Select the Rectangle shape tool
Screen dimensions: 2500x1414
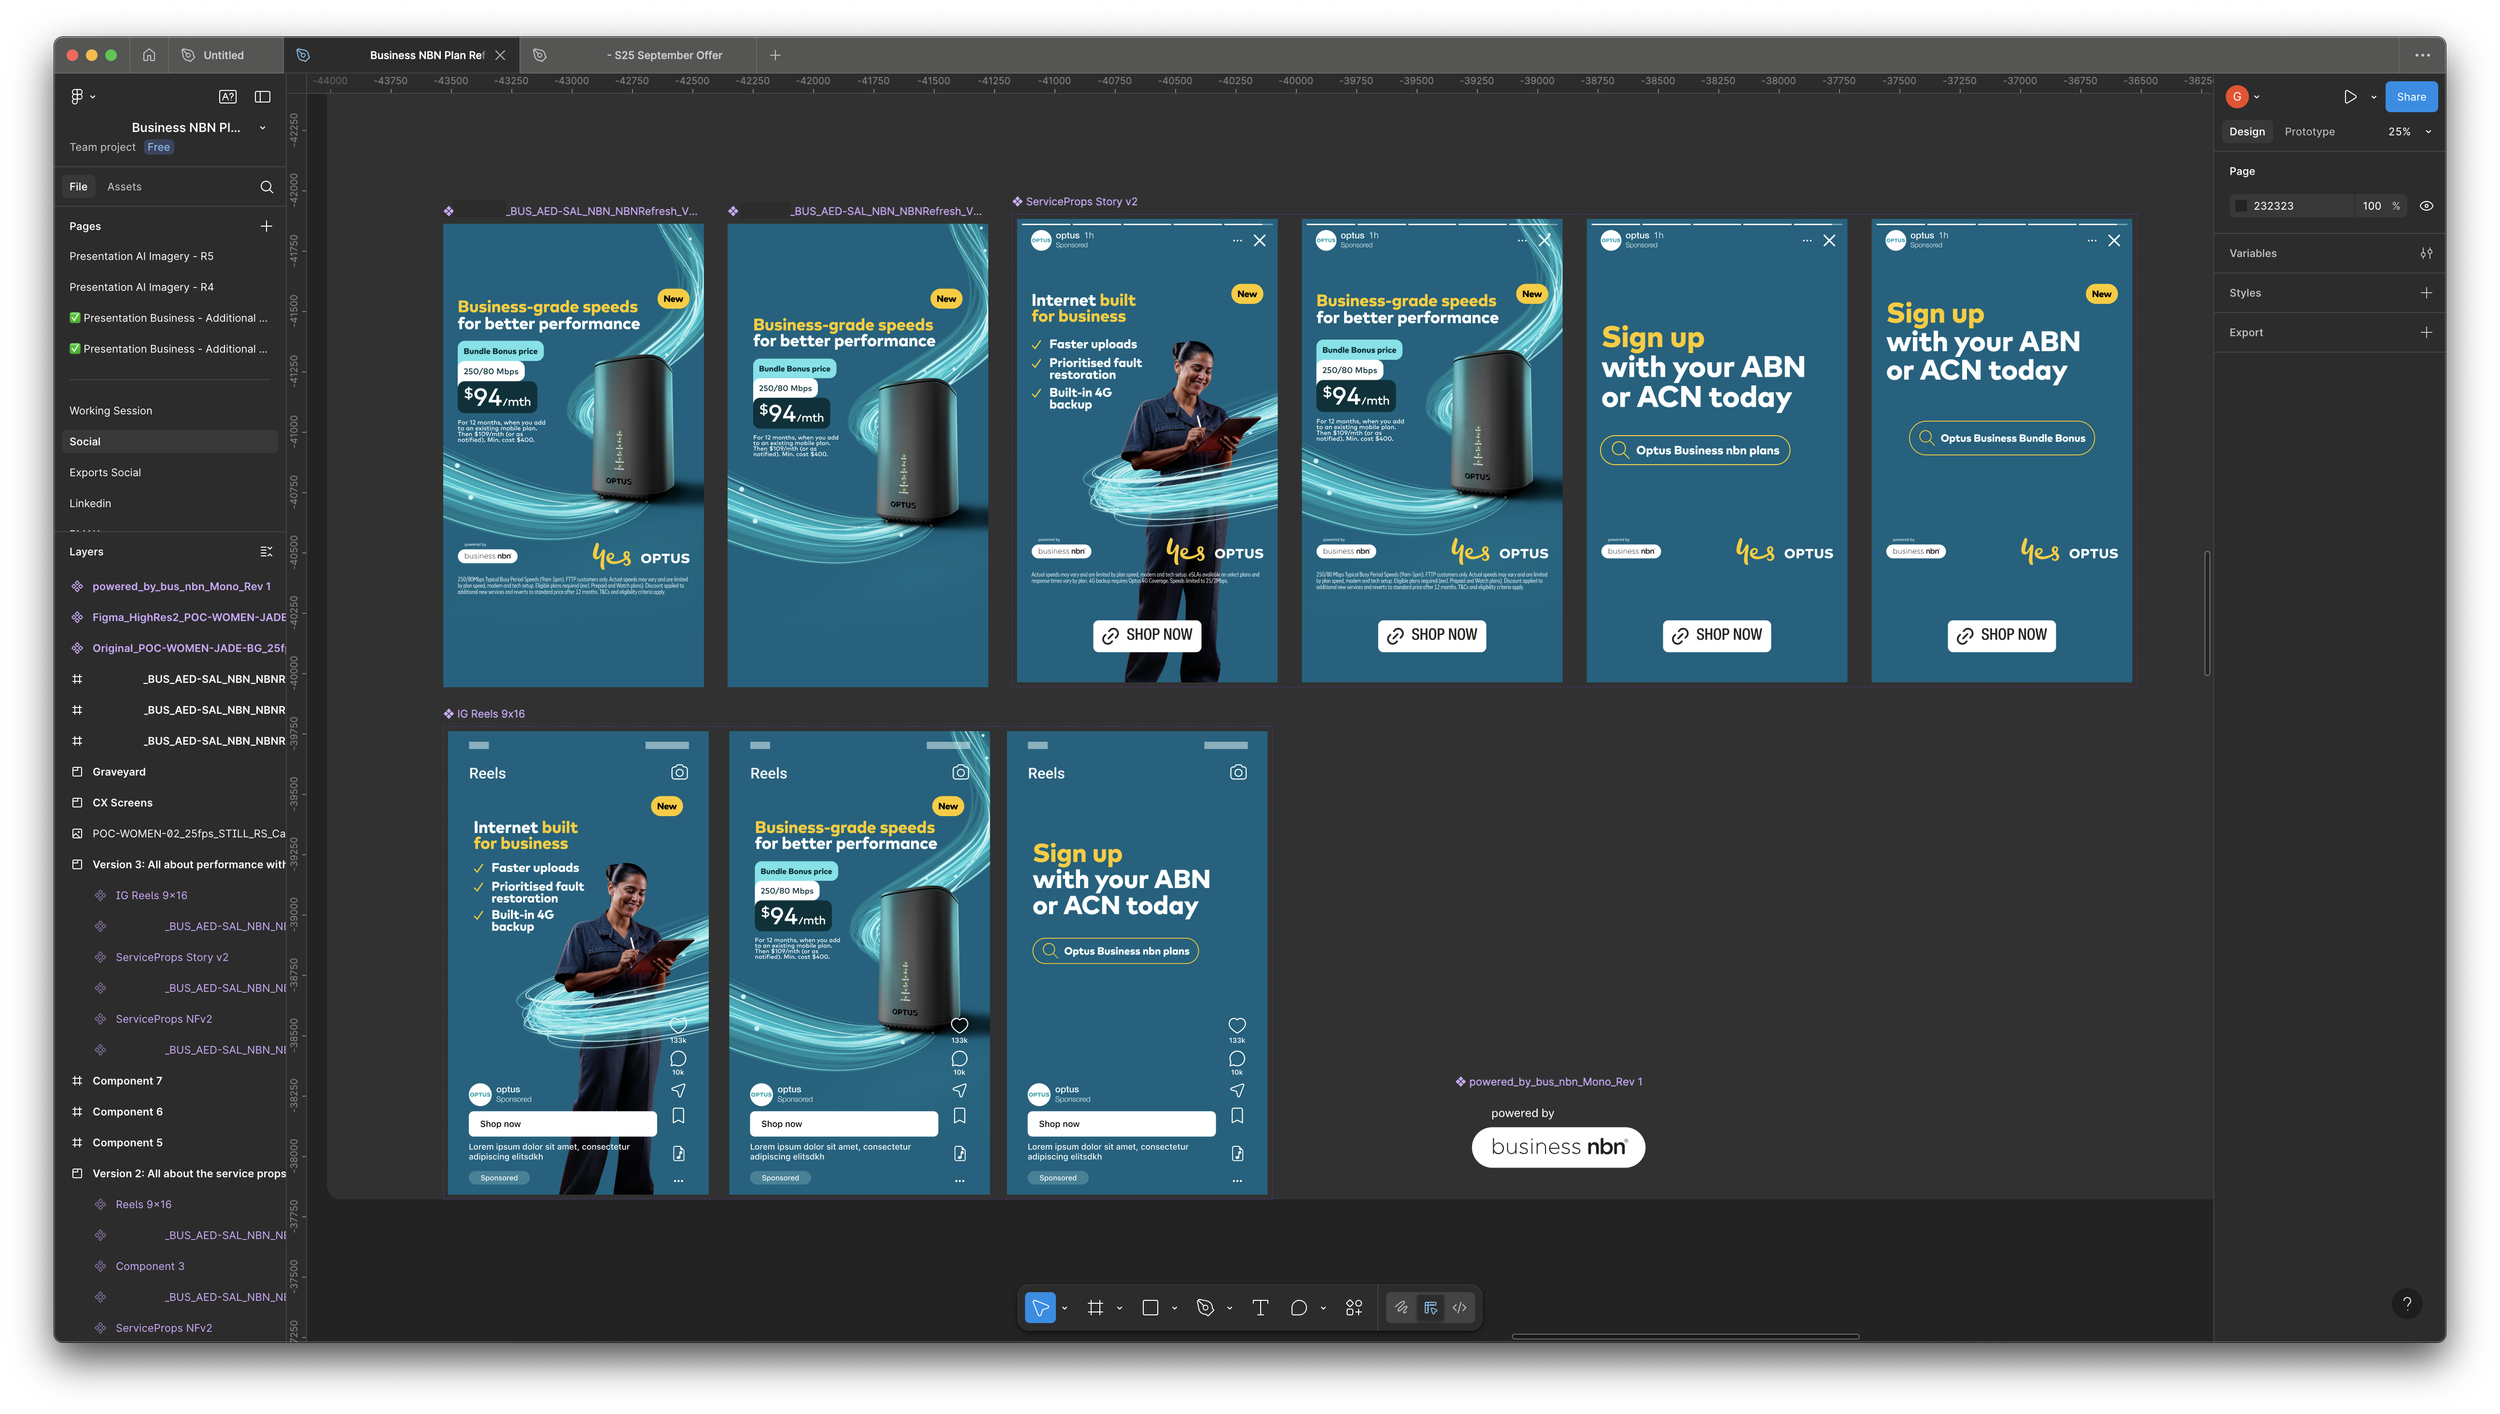click(1150, 1308)
